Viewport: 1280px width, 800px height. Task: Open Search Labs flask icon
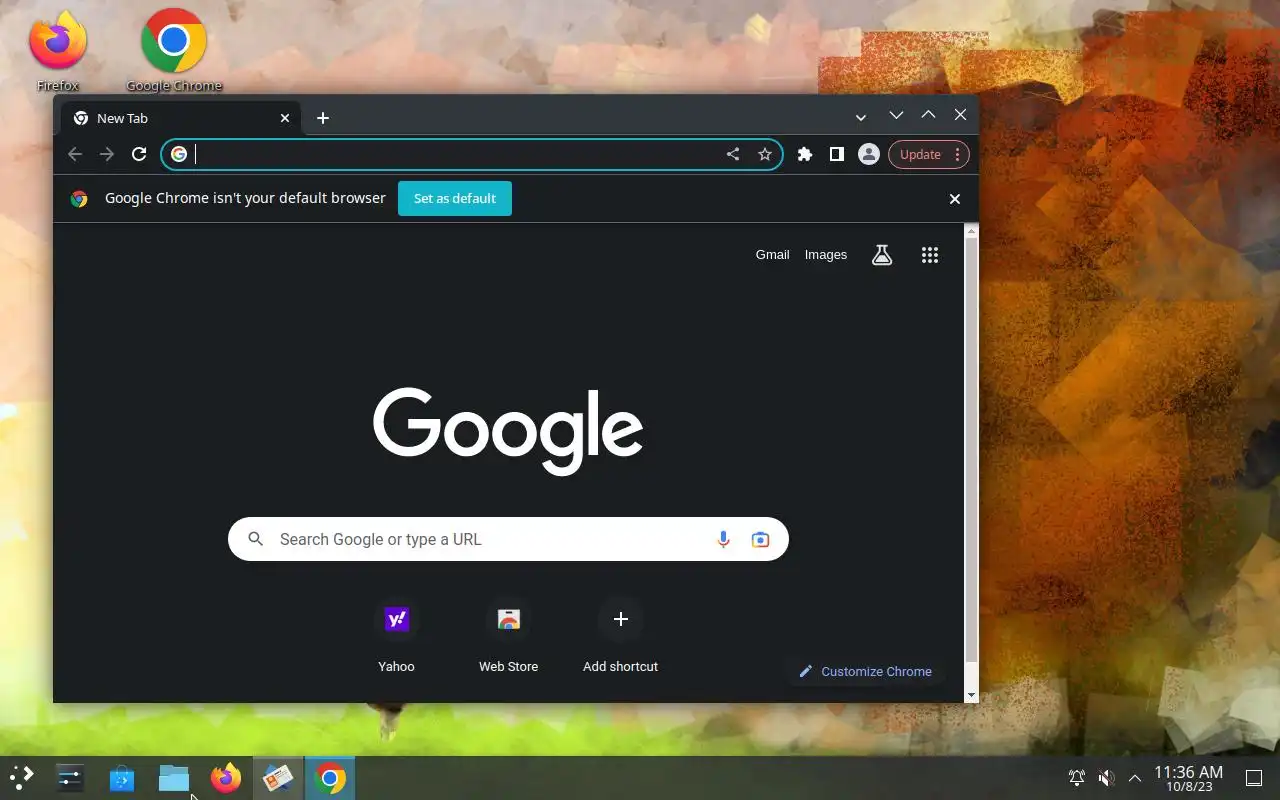[882, 255]
